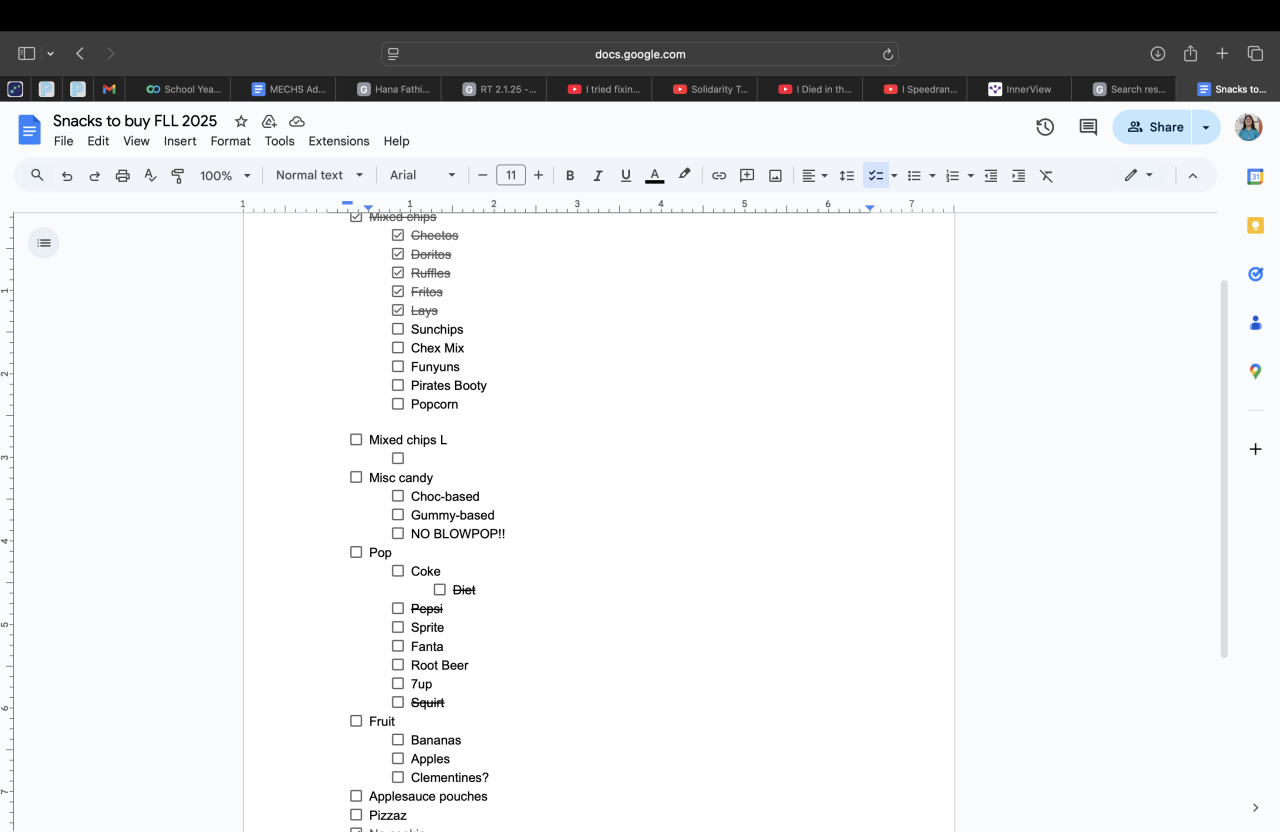The width and height of the screenshot is (1280, 832).
Task: Run spelling and grammar check
Action: point(150,176)
